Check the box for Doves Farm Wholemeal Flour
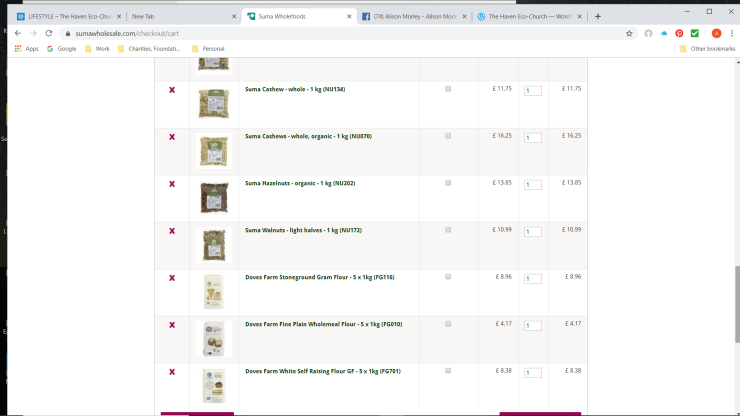This screenshot has width=740, height=416. pyautogui.click(x=448, y=324)
